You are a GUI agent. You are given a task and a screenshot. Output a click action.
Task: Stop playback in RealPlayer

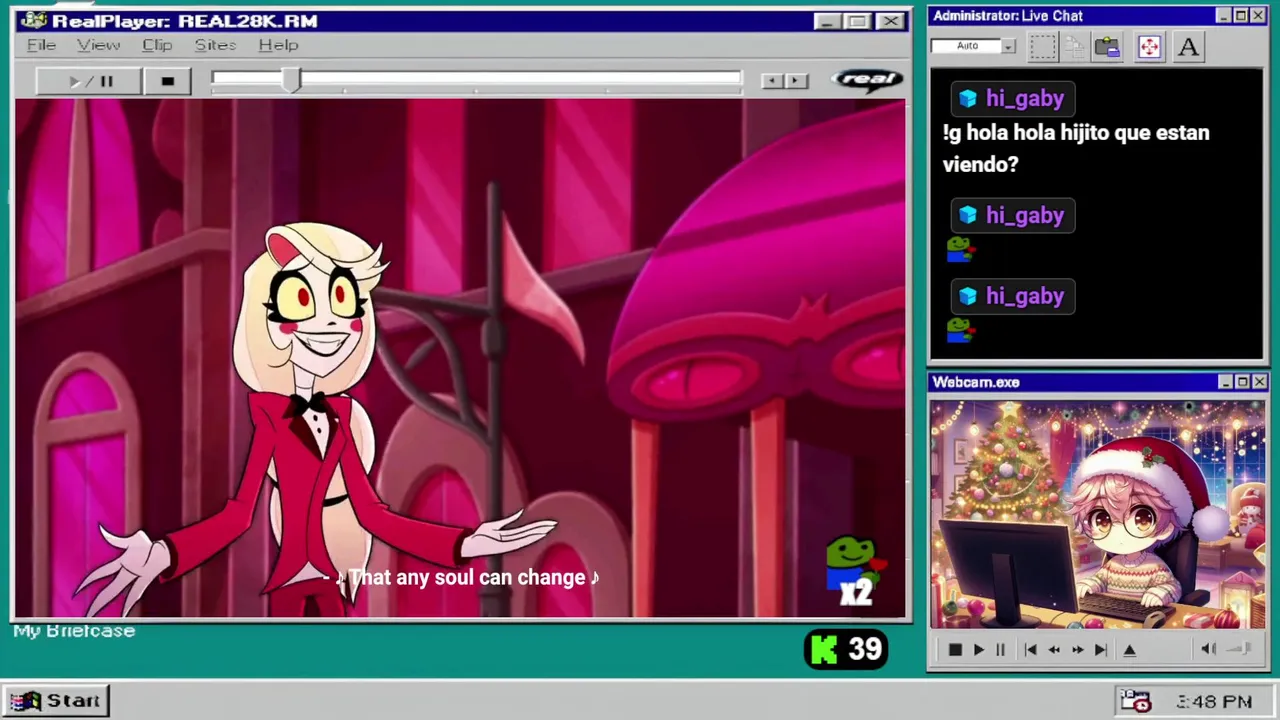click(167, 81)
